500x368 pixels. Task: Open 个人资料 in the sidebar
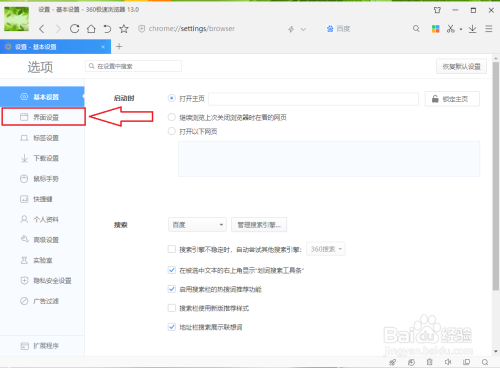pyautogui.click(x=42, y=219)
